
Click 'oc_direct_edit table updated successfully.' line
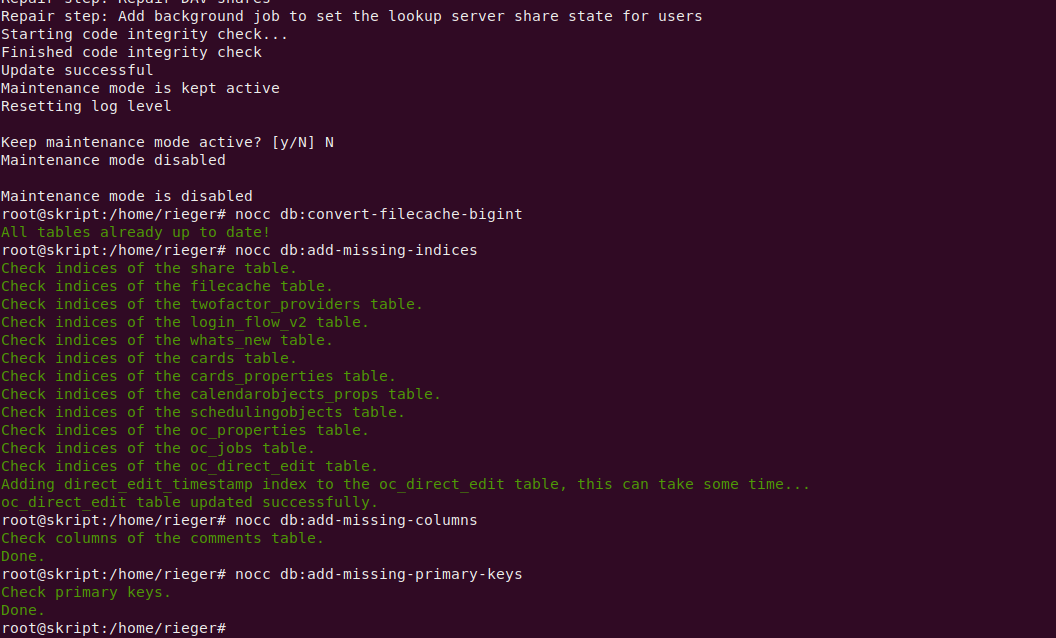pos(190,503)
